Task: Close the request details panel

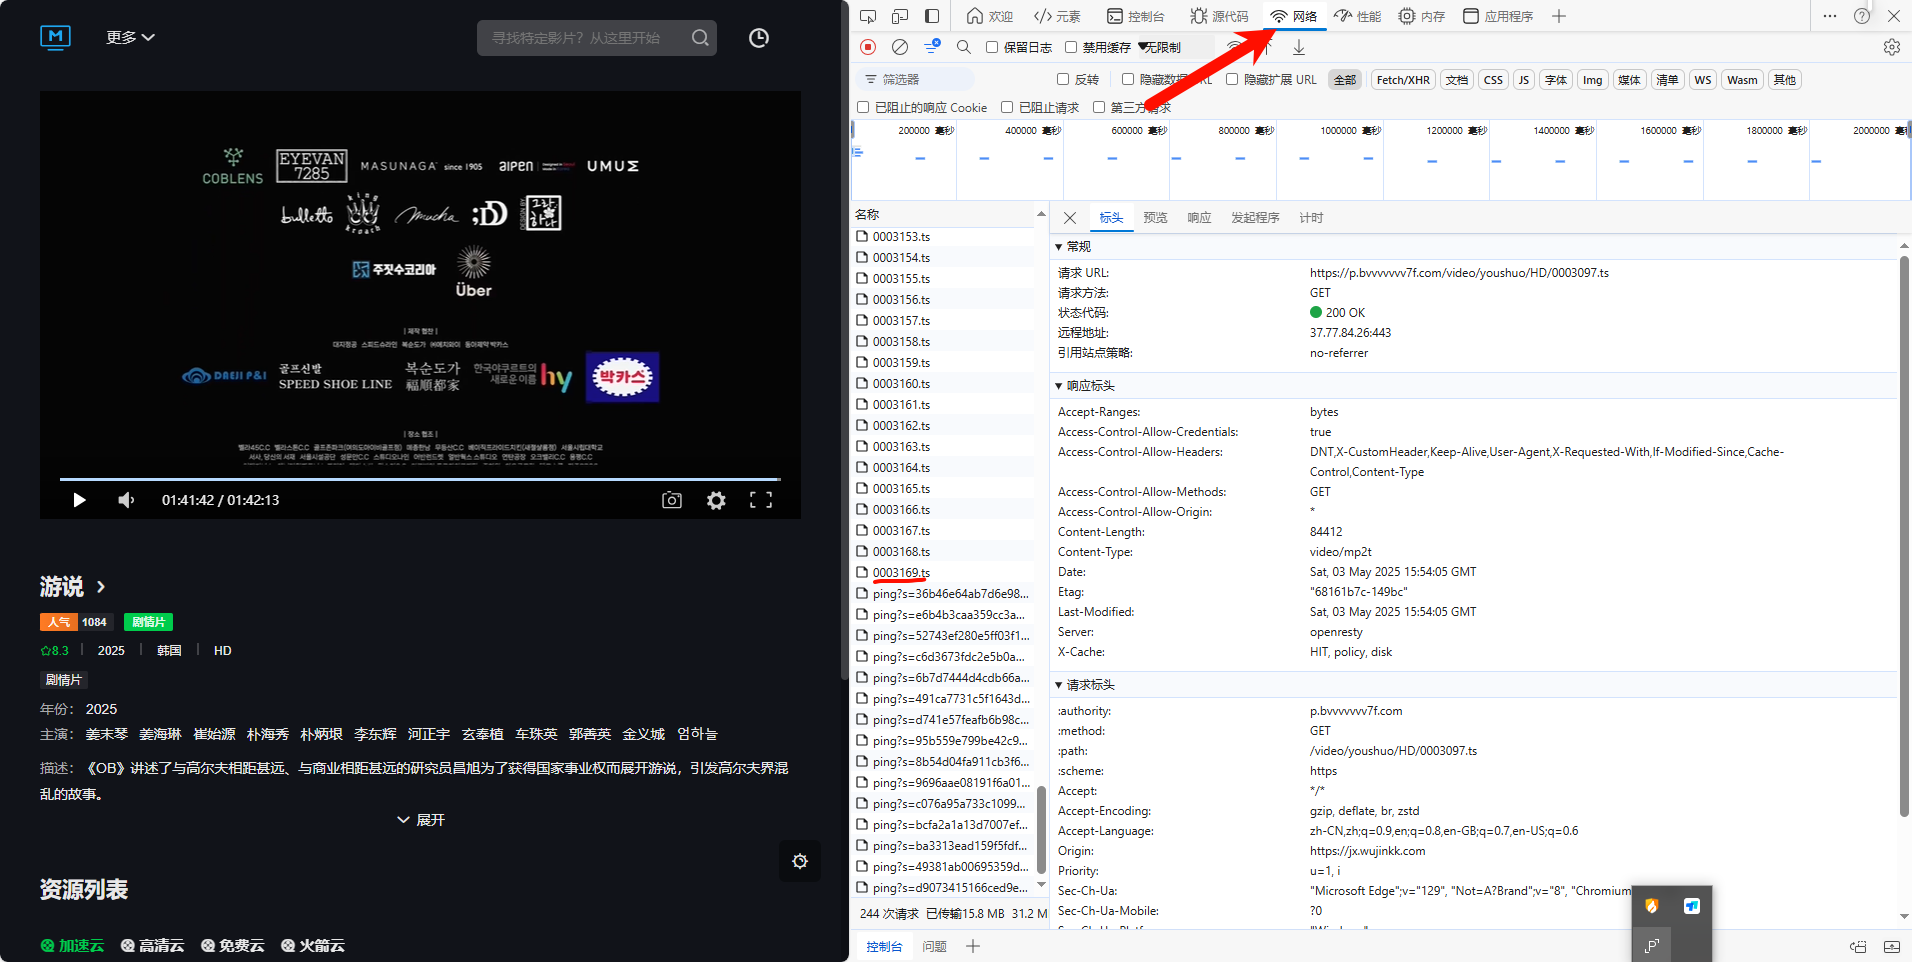Action: tap(1070, 218)
